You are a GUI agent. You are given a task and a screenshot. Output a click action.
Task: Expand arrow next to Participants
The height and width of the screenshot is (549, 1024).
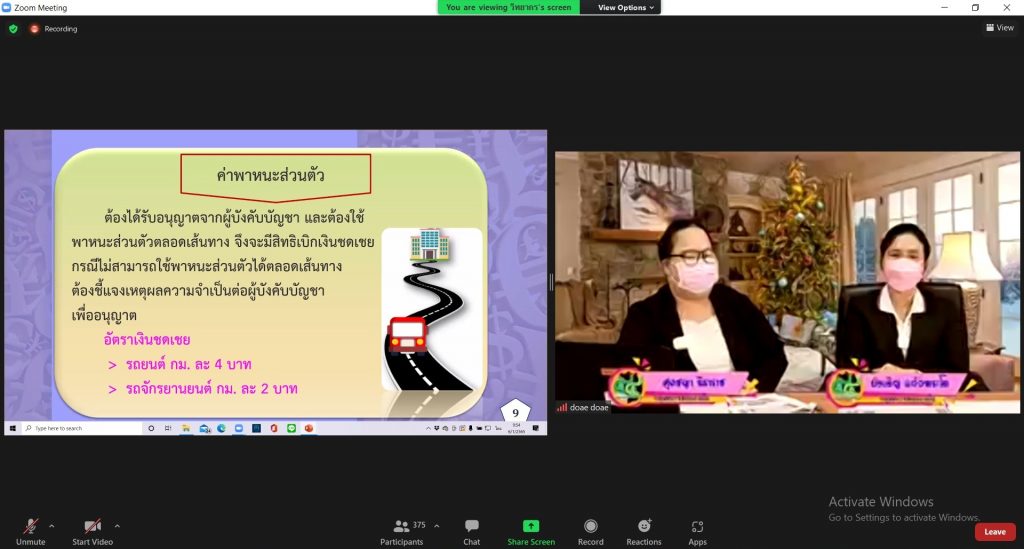coord(436,525)
